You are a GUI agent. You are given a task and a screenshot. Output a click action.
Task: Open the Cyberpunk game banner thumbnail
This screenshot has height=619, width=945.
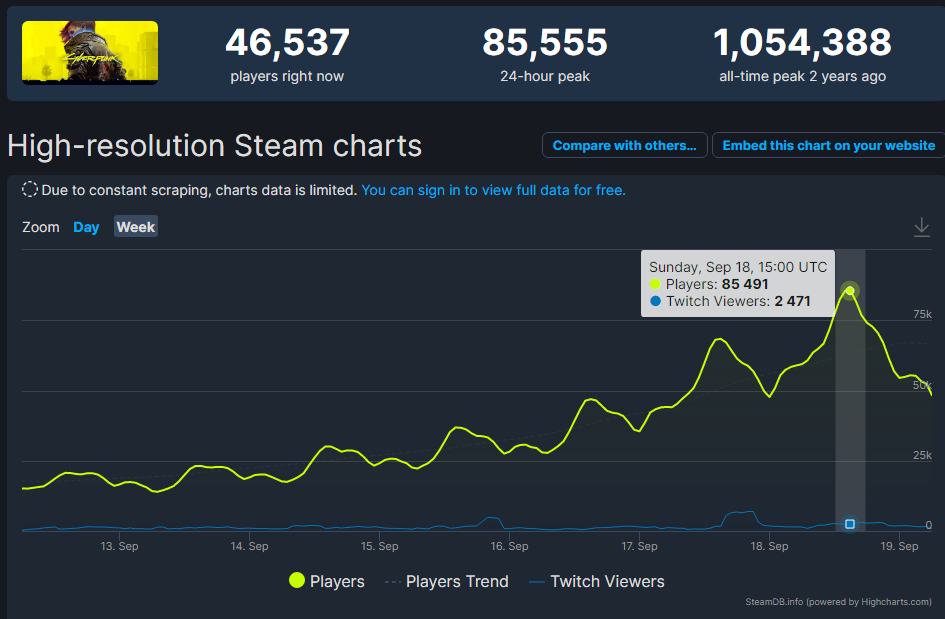pyautogui.click(x=90, y=52)
